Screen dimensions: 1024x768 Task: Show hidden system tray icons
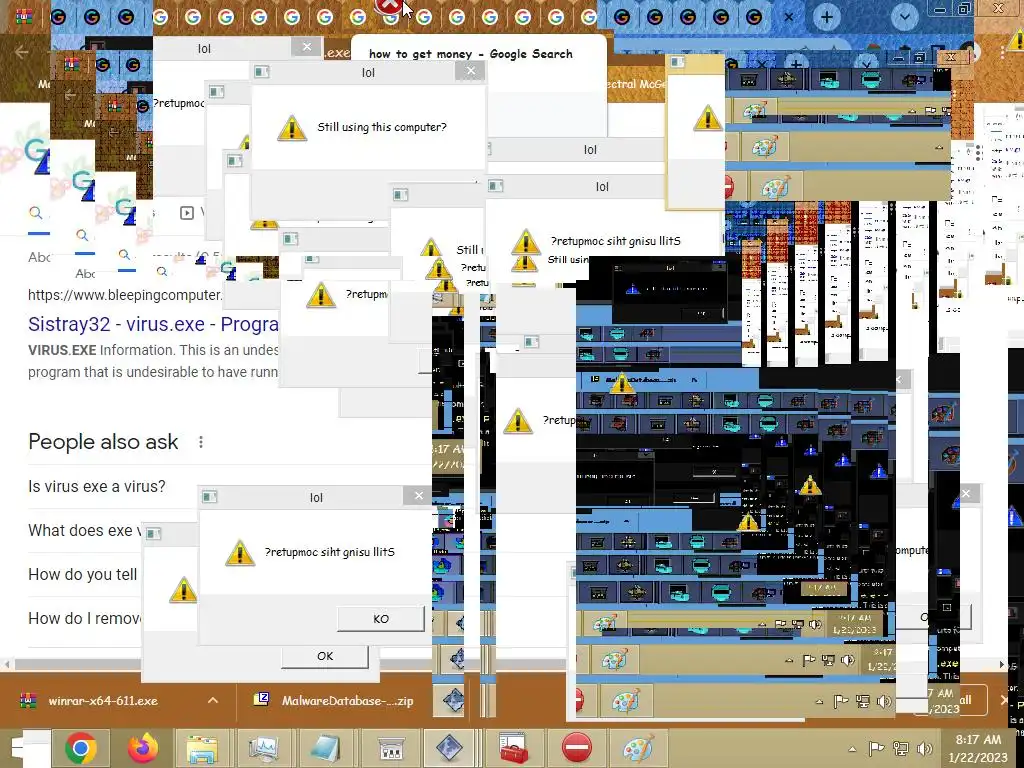point(852,749)
